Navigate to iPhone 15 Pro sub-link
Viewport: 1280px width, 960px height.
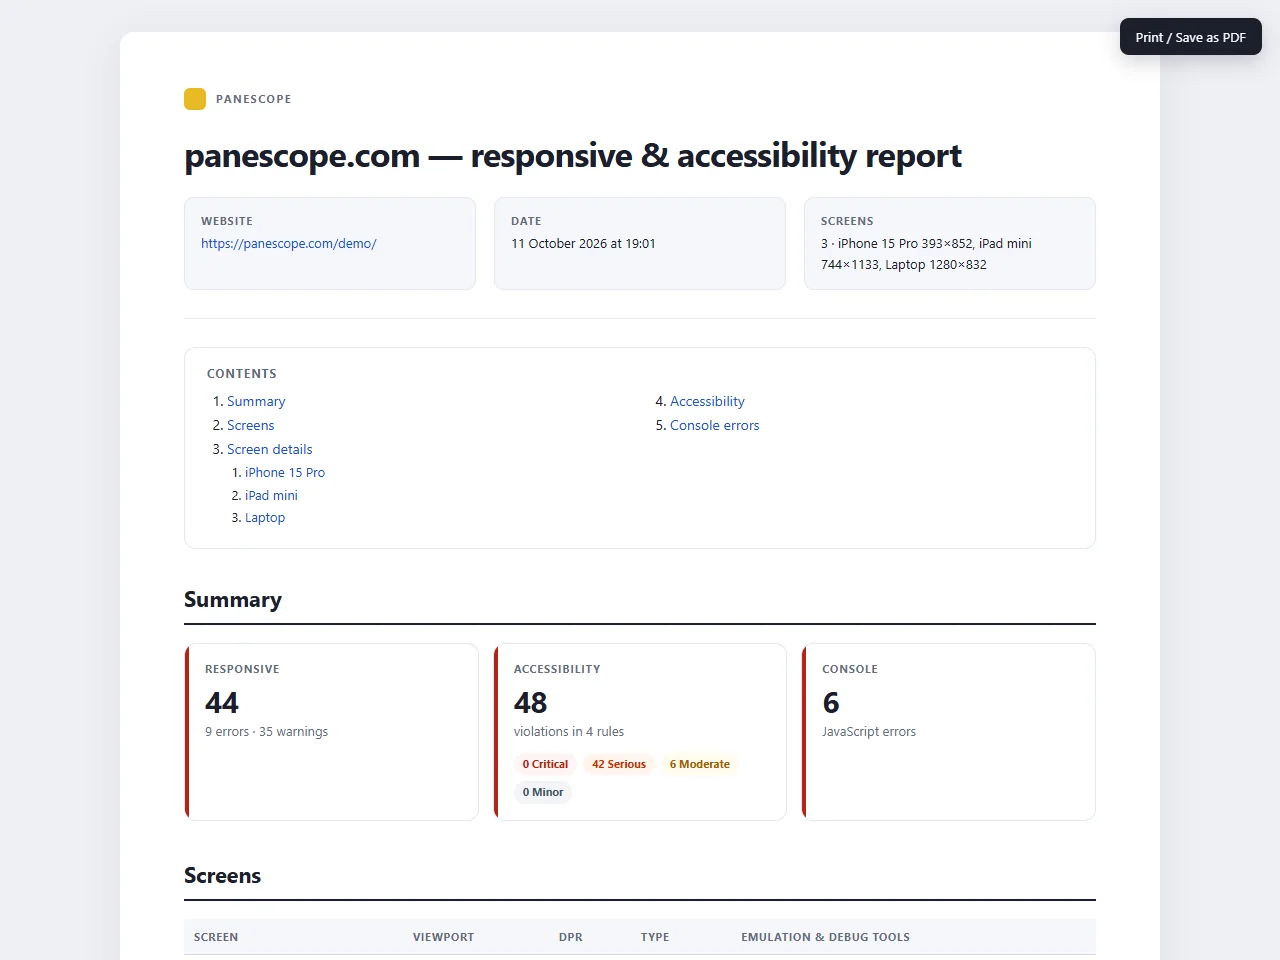[285, 472]
